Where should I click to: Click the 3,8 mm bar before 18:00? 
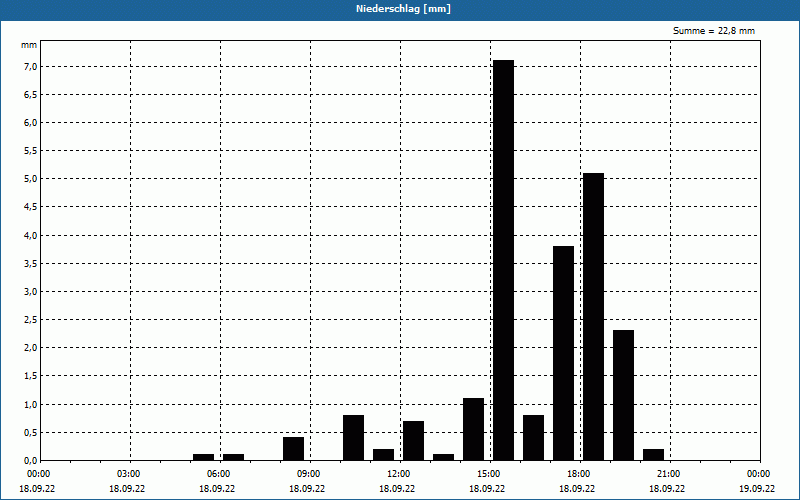coord(563,353)
